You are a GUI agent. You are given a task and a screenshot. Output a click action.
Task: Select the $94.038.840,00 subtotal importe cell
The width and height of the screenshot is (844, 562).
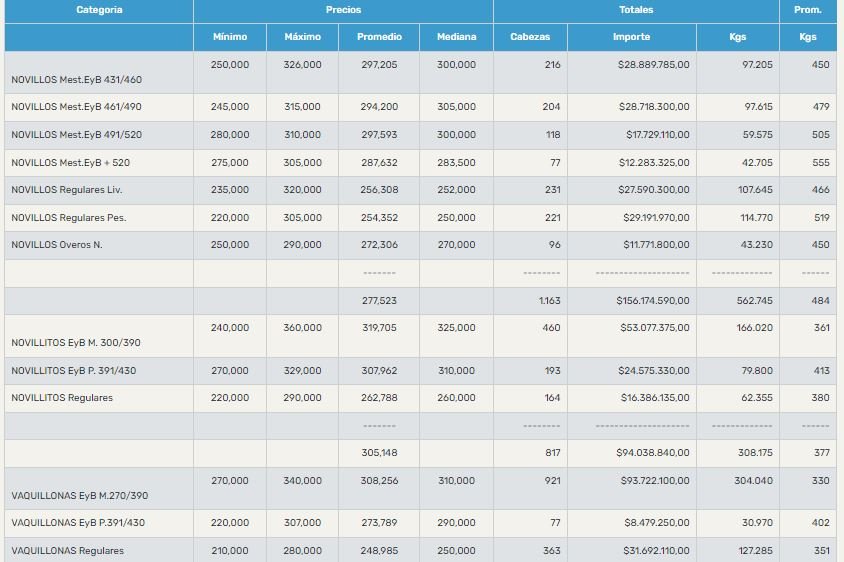tap(655, 453)
